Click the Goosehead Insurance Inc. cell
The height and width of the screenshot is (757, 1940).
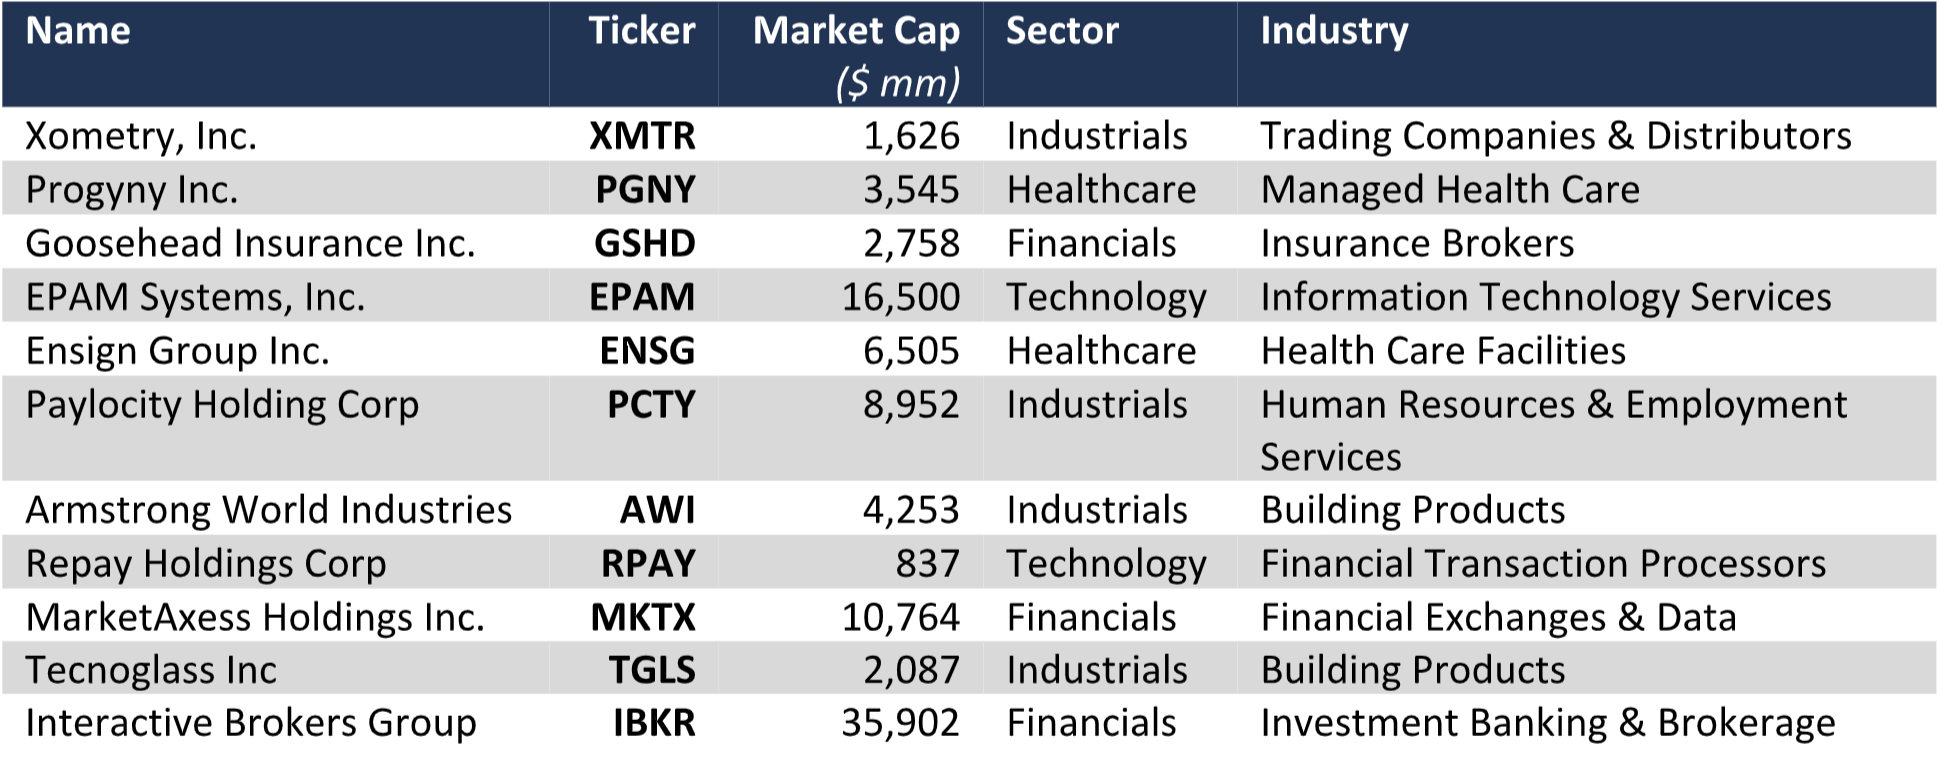pos(250,244)
